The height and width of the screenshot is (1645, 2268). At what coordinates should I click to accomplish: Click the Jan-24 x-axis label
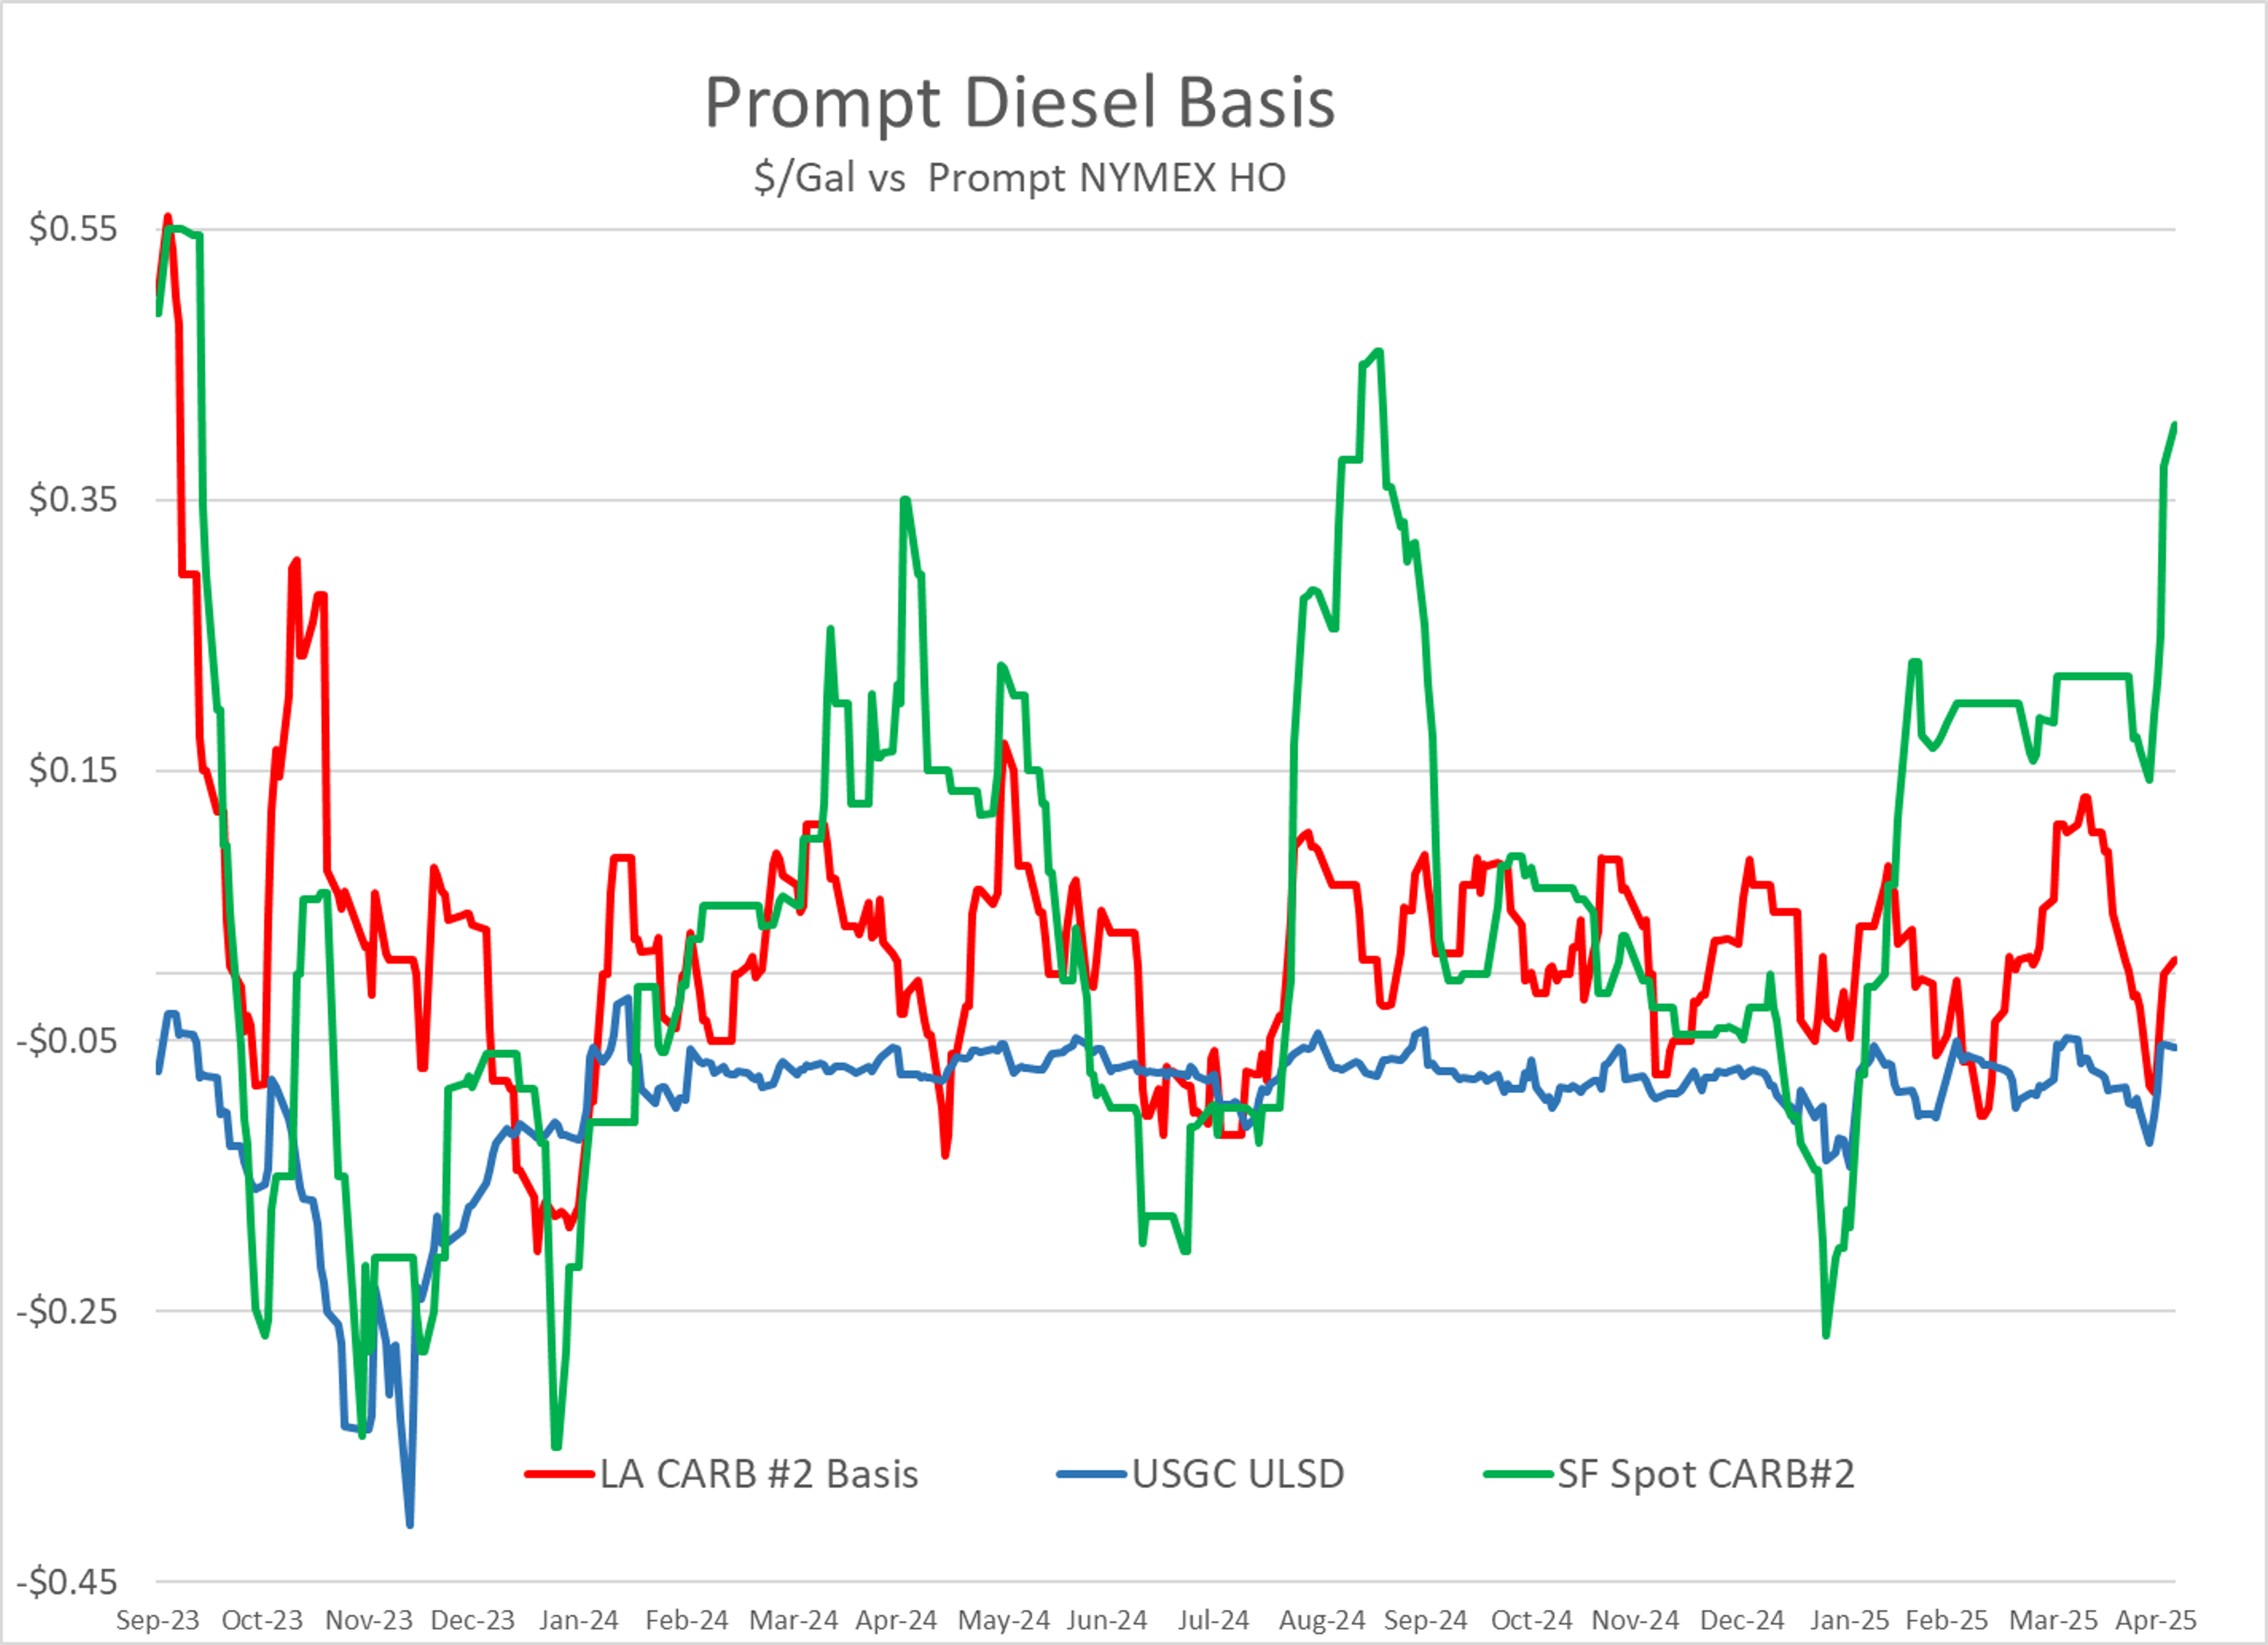[579, 1620]
